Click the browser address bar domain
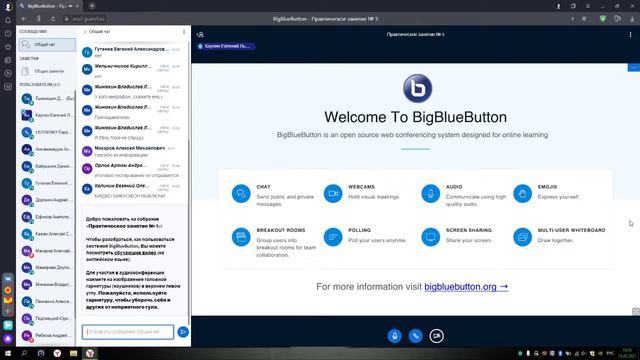The width and height of the screenshot is (640, 360). (88, 19)
